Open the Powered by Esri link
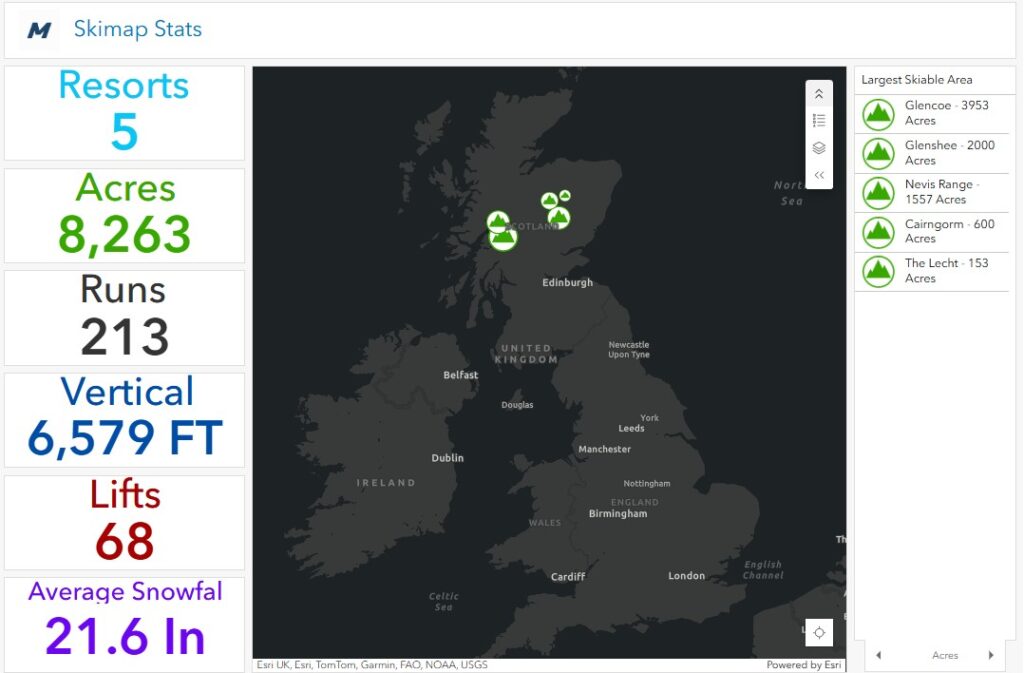The width and height of the screenshot is (1024, 673). 802,665
